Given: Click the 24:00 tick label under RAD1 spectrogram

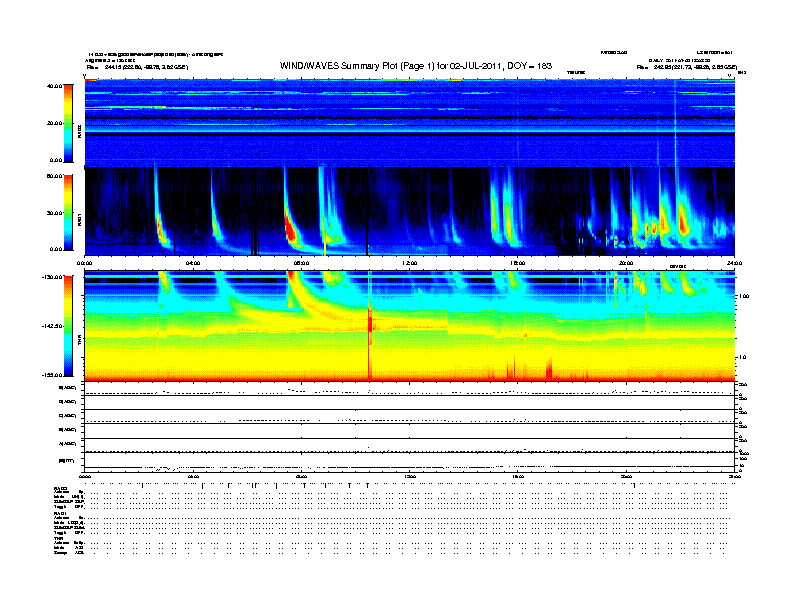Looking at the screenshot, I should (734, 263).
